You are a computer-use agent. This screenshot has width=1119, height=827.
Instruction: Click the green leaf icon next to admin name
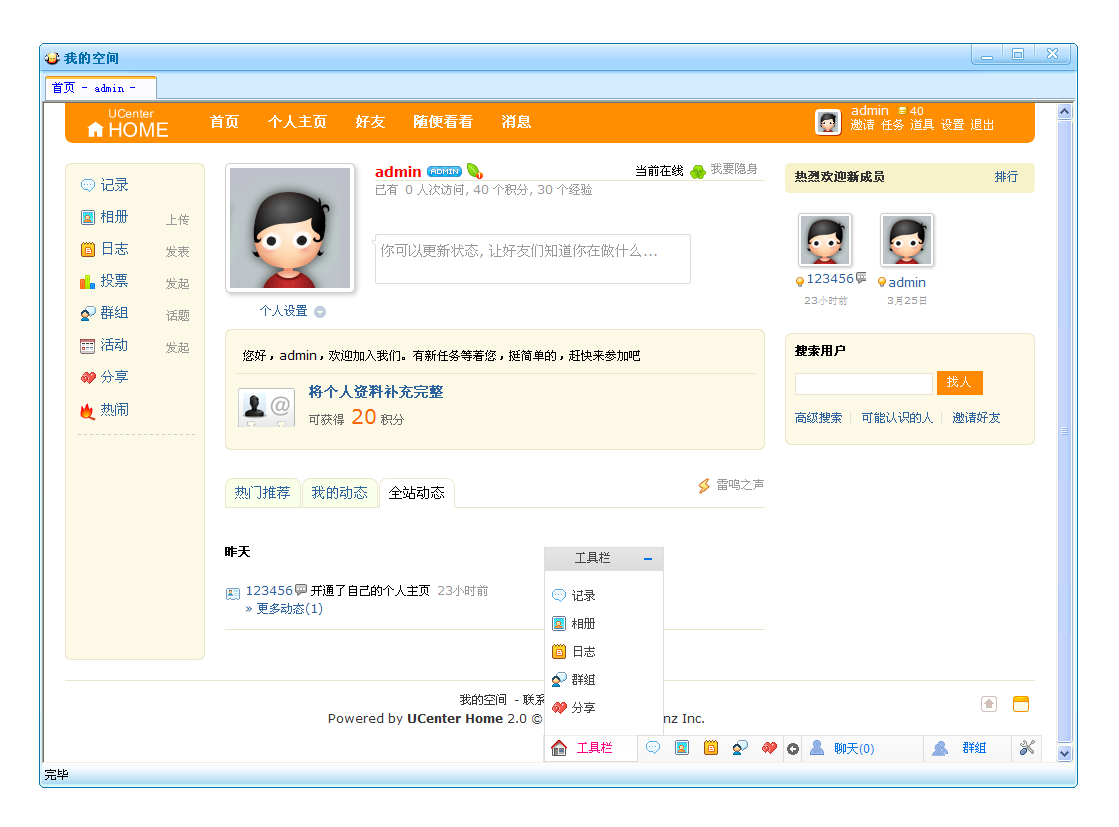(x=475, y=171)
